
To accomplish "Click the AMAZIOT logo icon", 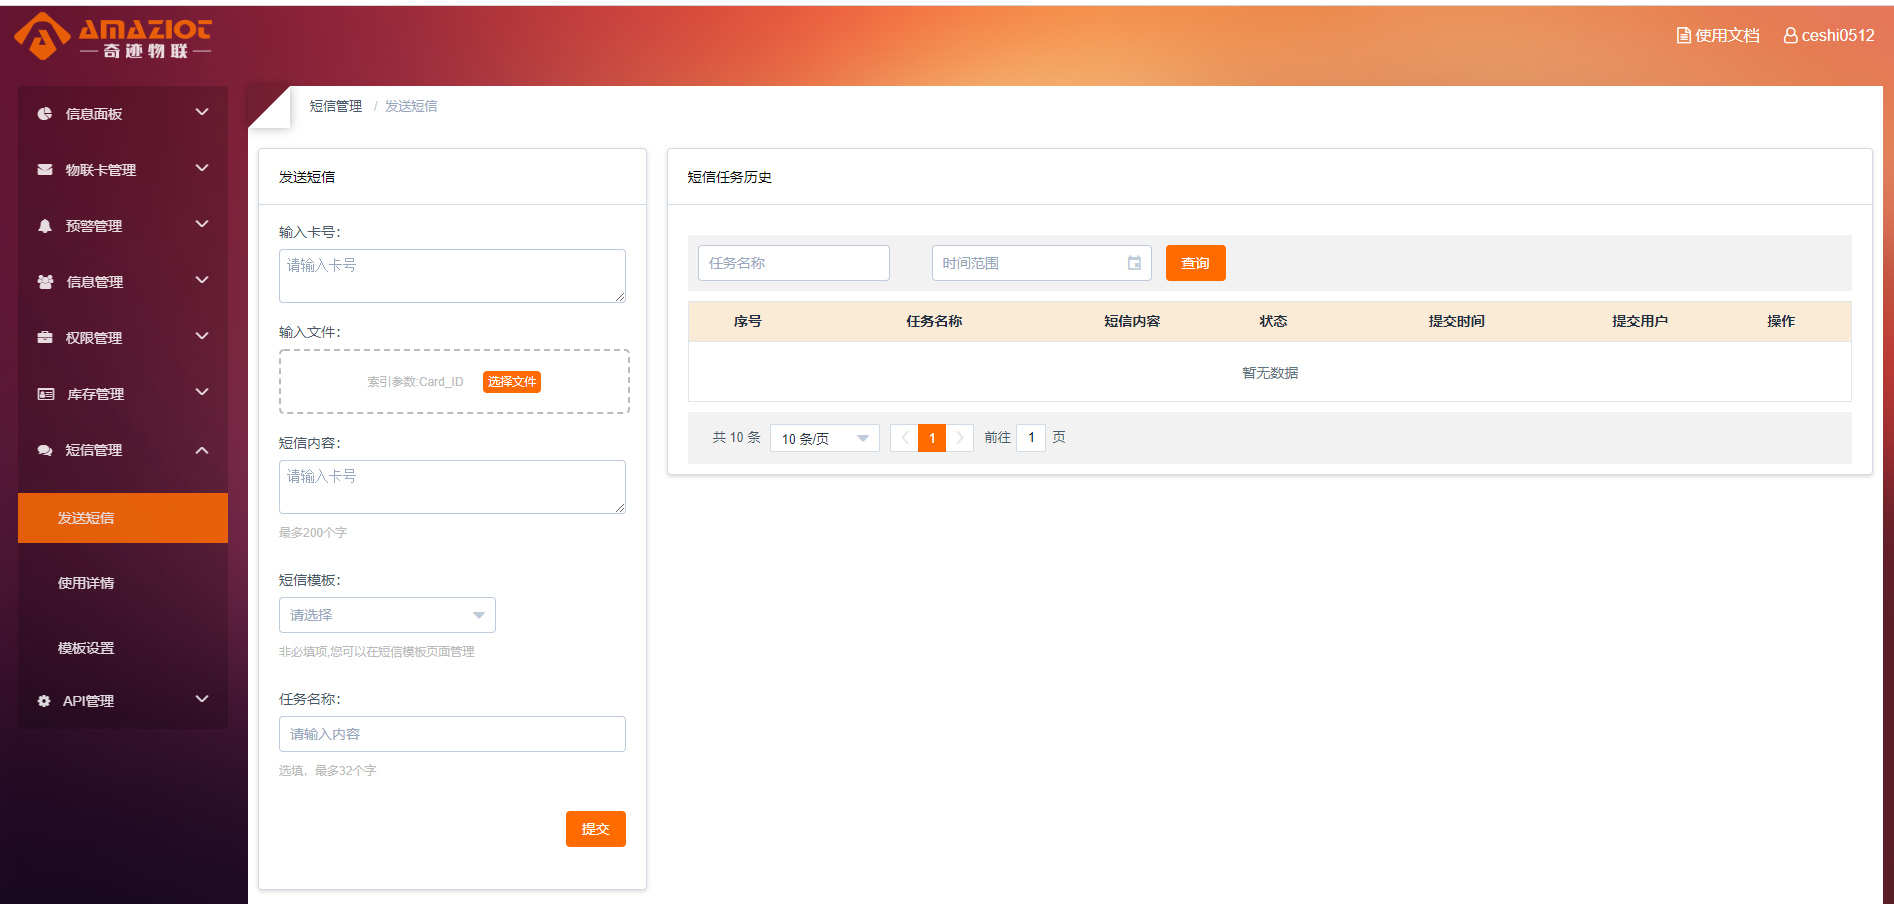I will pos(42,36).
